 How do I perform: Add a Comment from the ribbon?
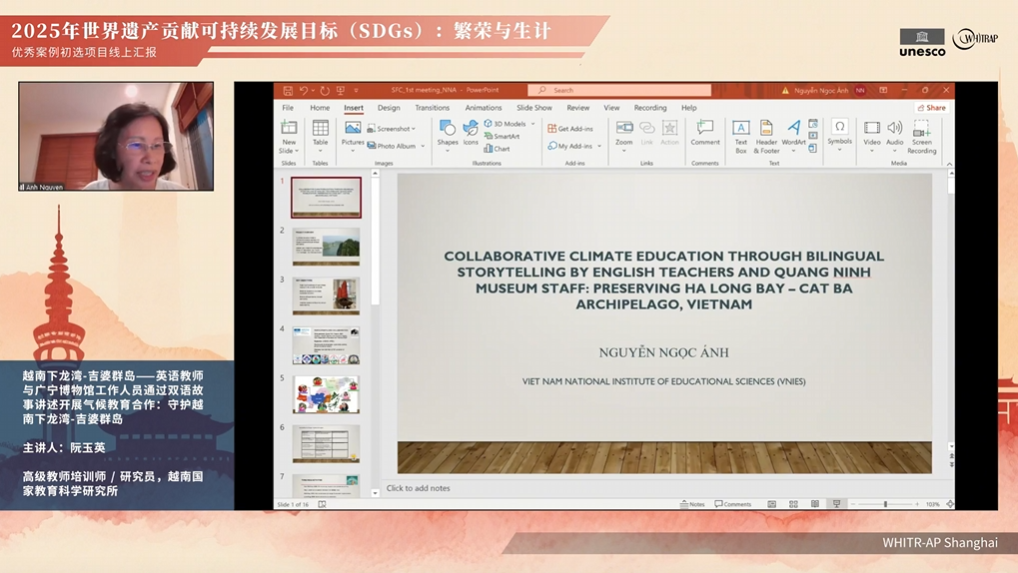(705, 133)
